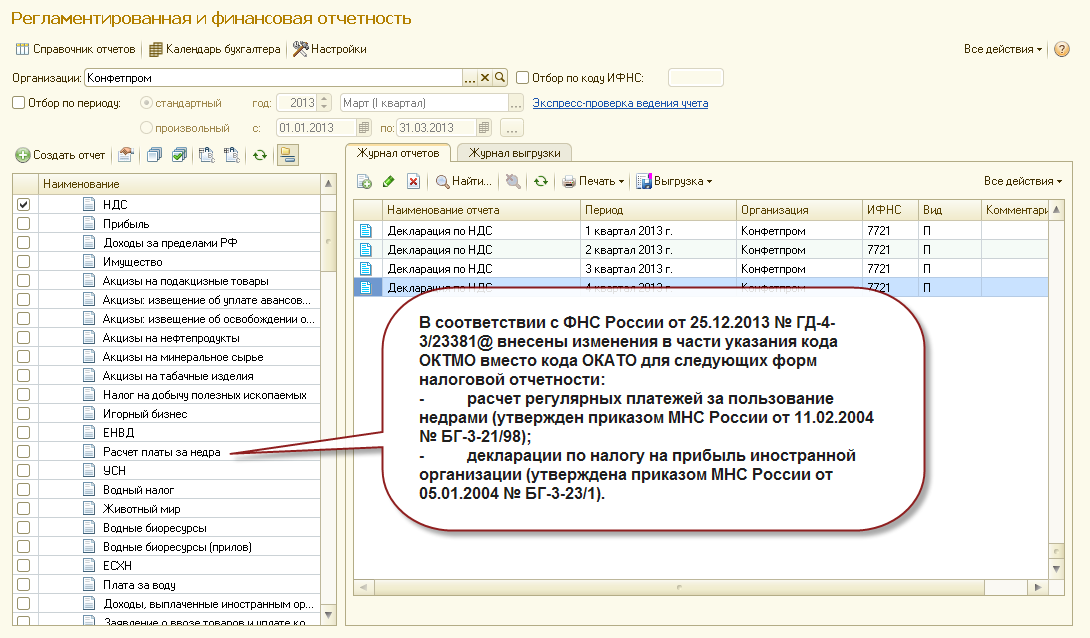This screenshot has height=638, width=1090.
Task: Click the left list scroll-down arrow
Action: pos(328,615)
